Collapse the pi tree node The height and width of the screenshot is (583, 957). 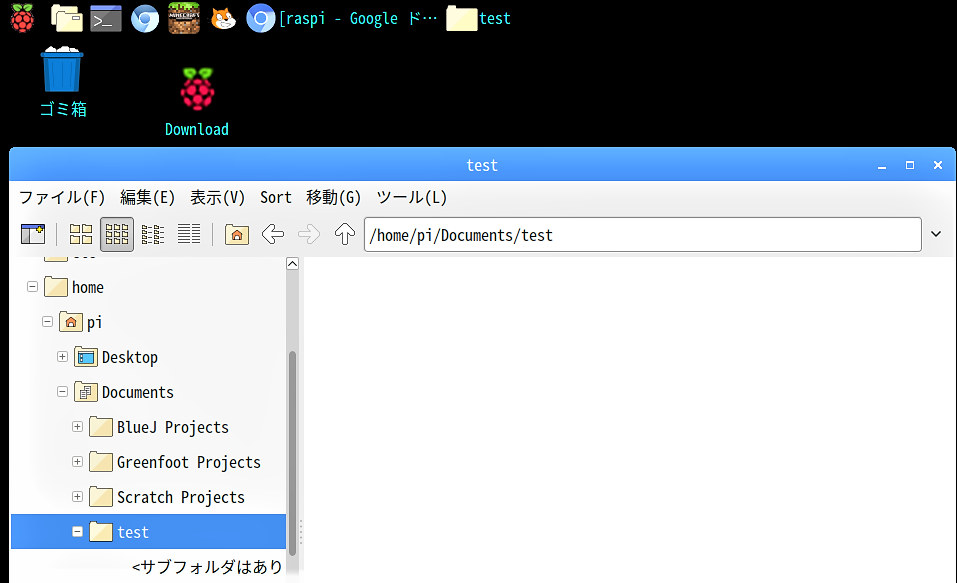tap(47, 321)
